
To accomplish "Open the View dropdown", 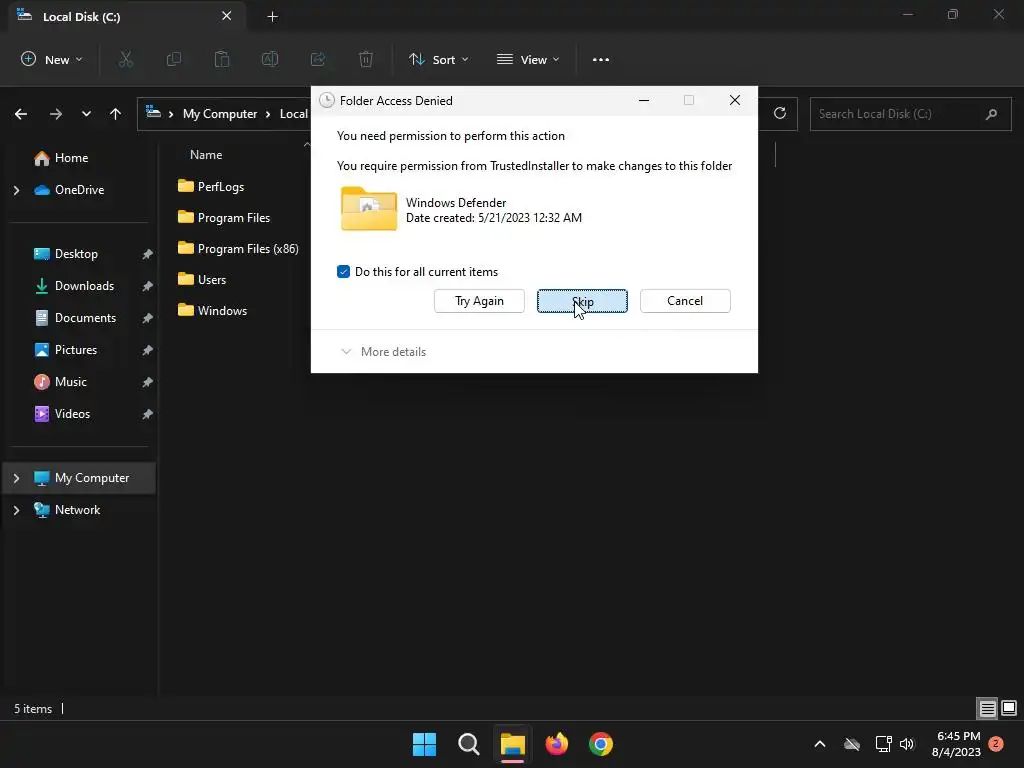I will click(x=528, y=59).
